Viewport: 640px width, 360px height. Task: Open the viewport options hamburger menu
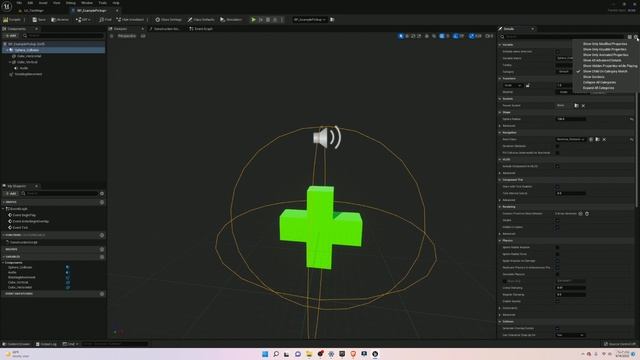point(111,36)
